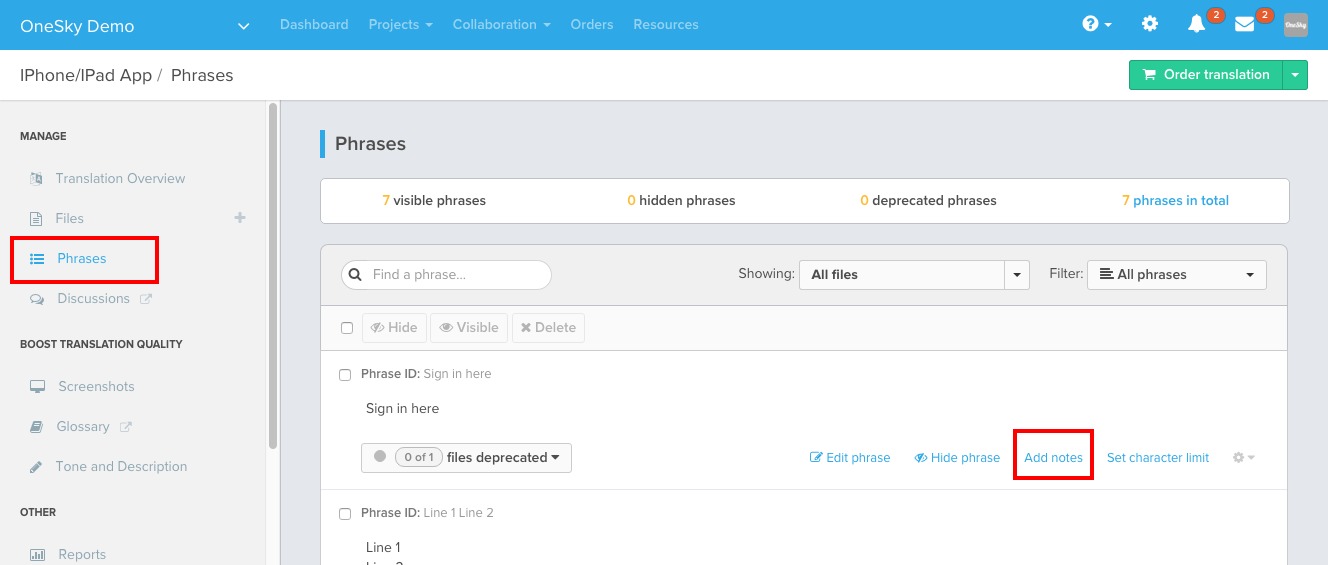Open Glossary in sidebar

coord(83,427)
